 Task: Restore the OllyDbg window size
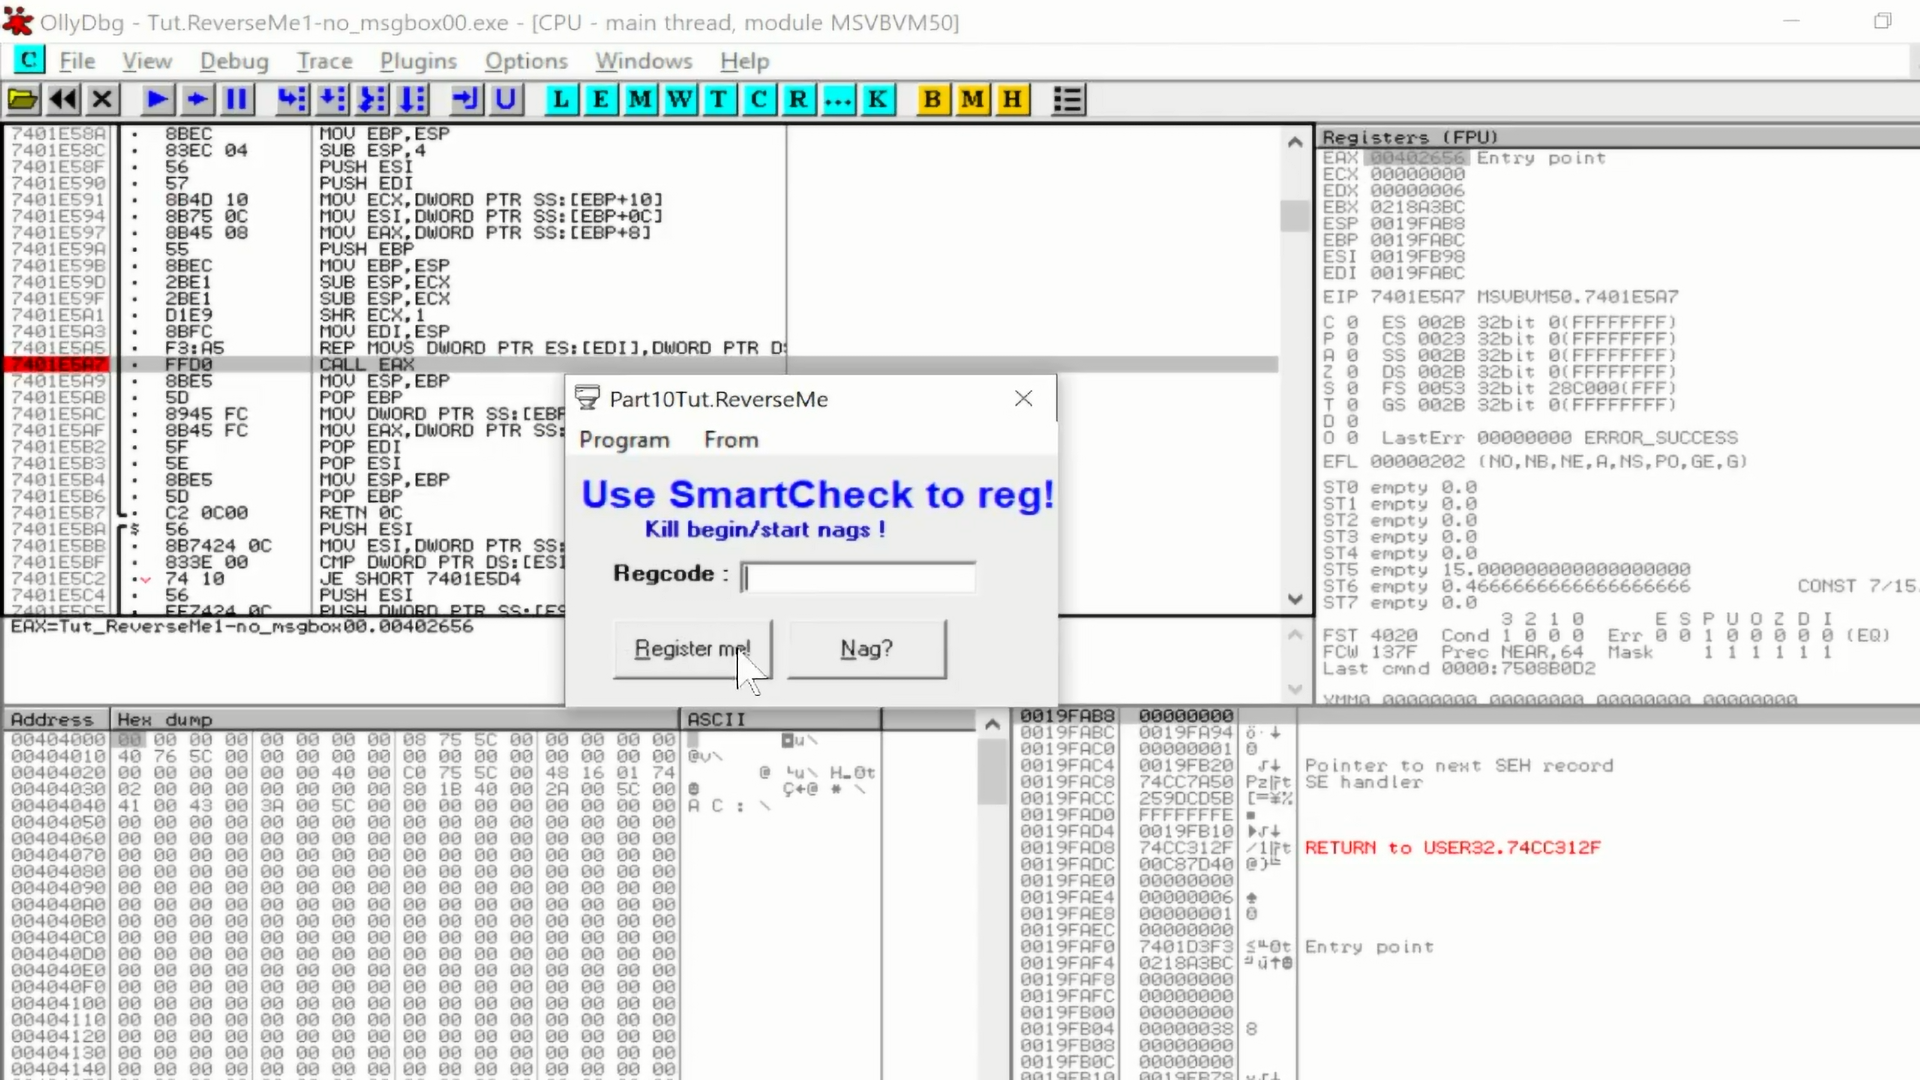[1882, 21]
